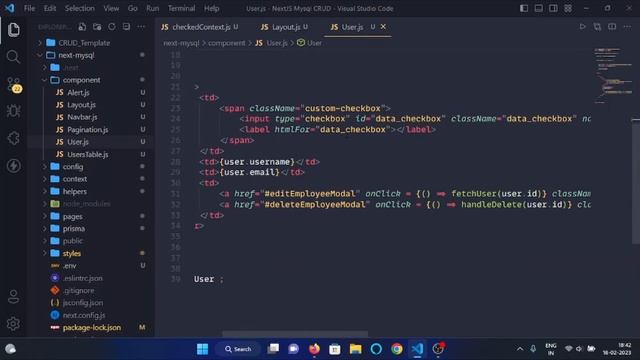Open the Search view in activity bar
This screenshot has height=360, width=640.
point(13,57)
